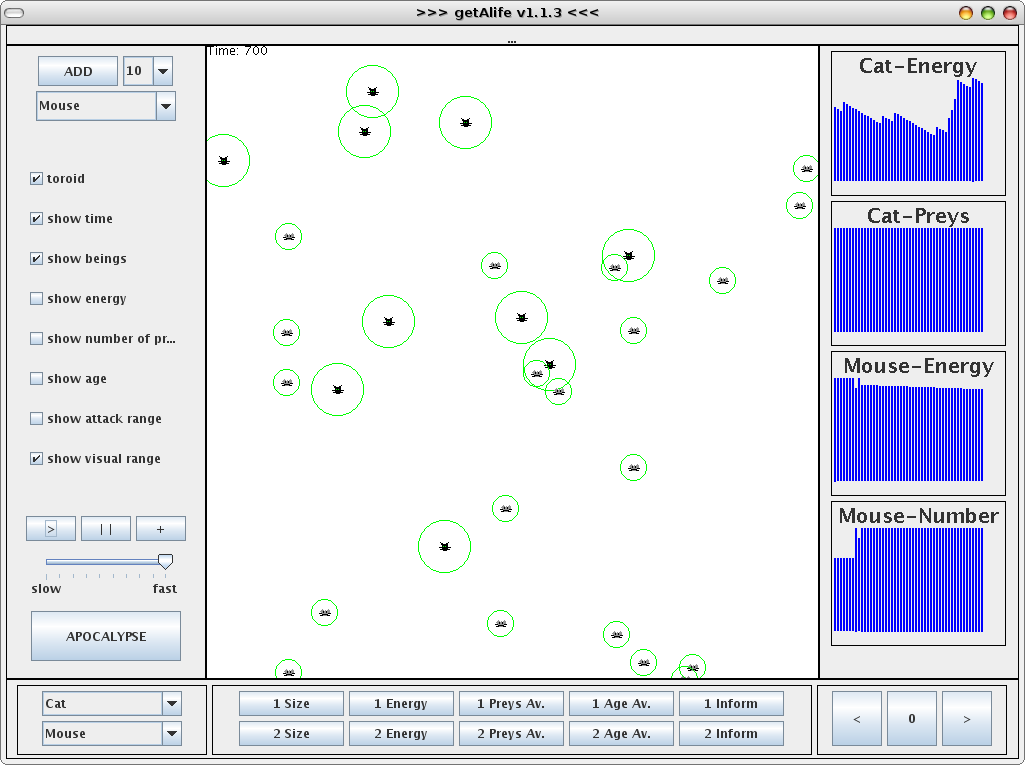Click the ellipsis handle above the simulation area

(x=512, y=41)
